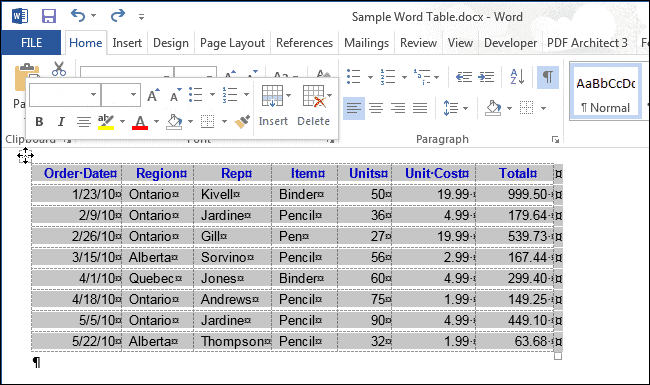Click the Increase Indent icon
The width and height of the screenshot is (650, 385).
tap(486, 77)
